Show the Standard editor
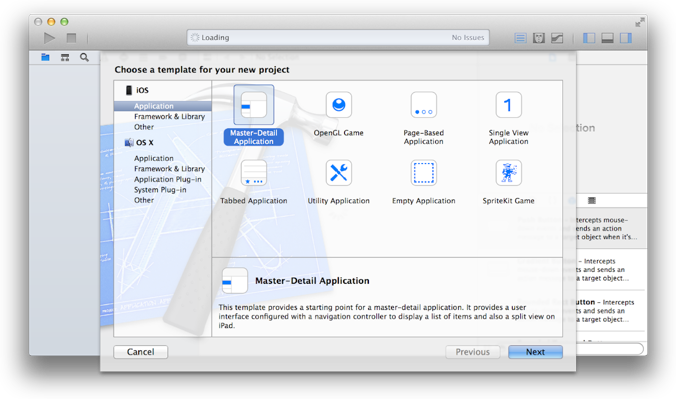676x399 pixels. [x=520, y=38]
